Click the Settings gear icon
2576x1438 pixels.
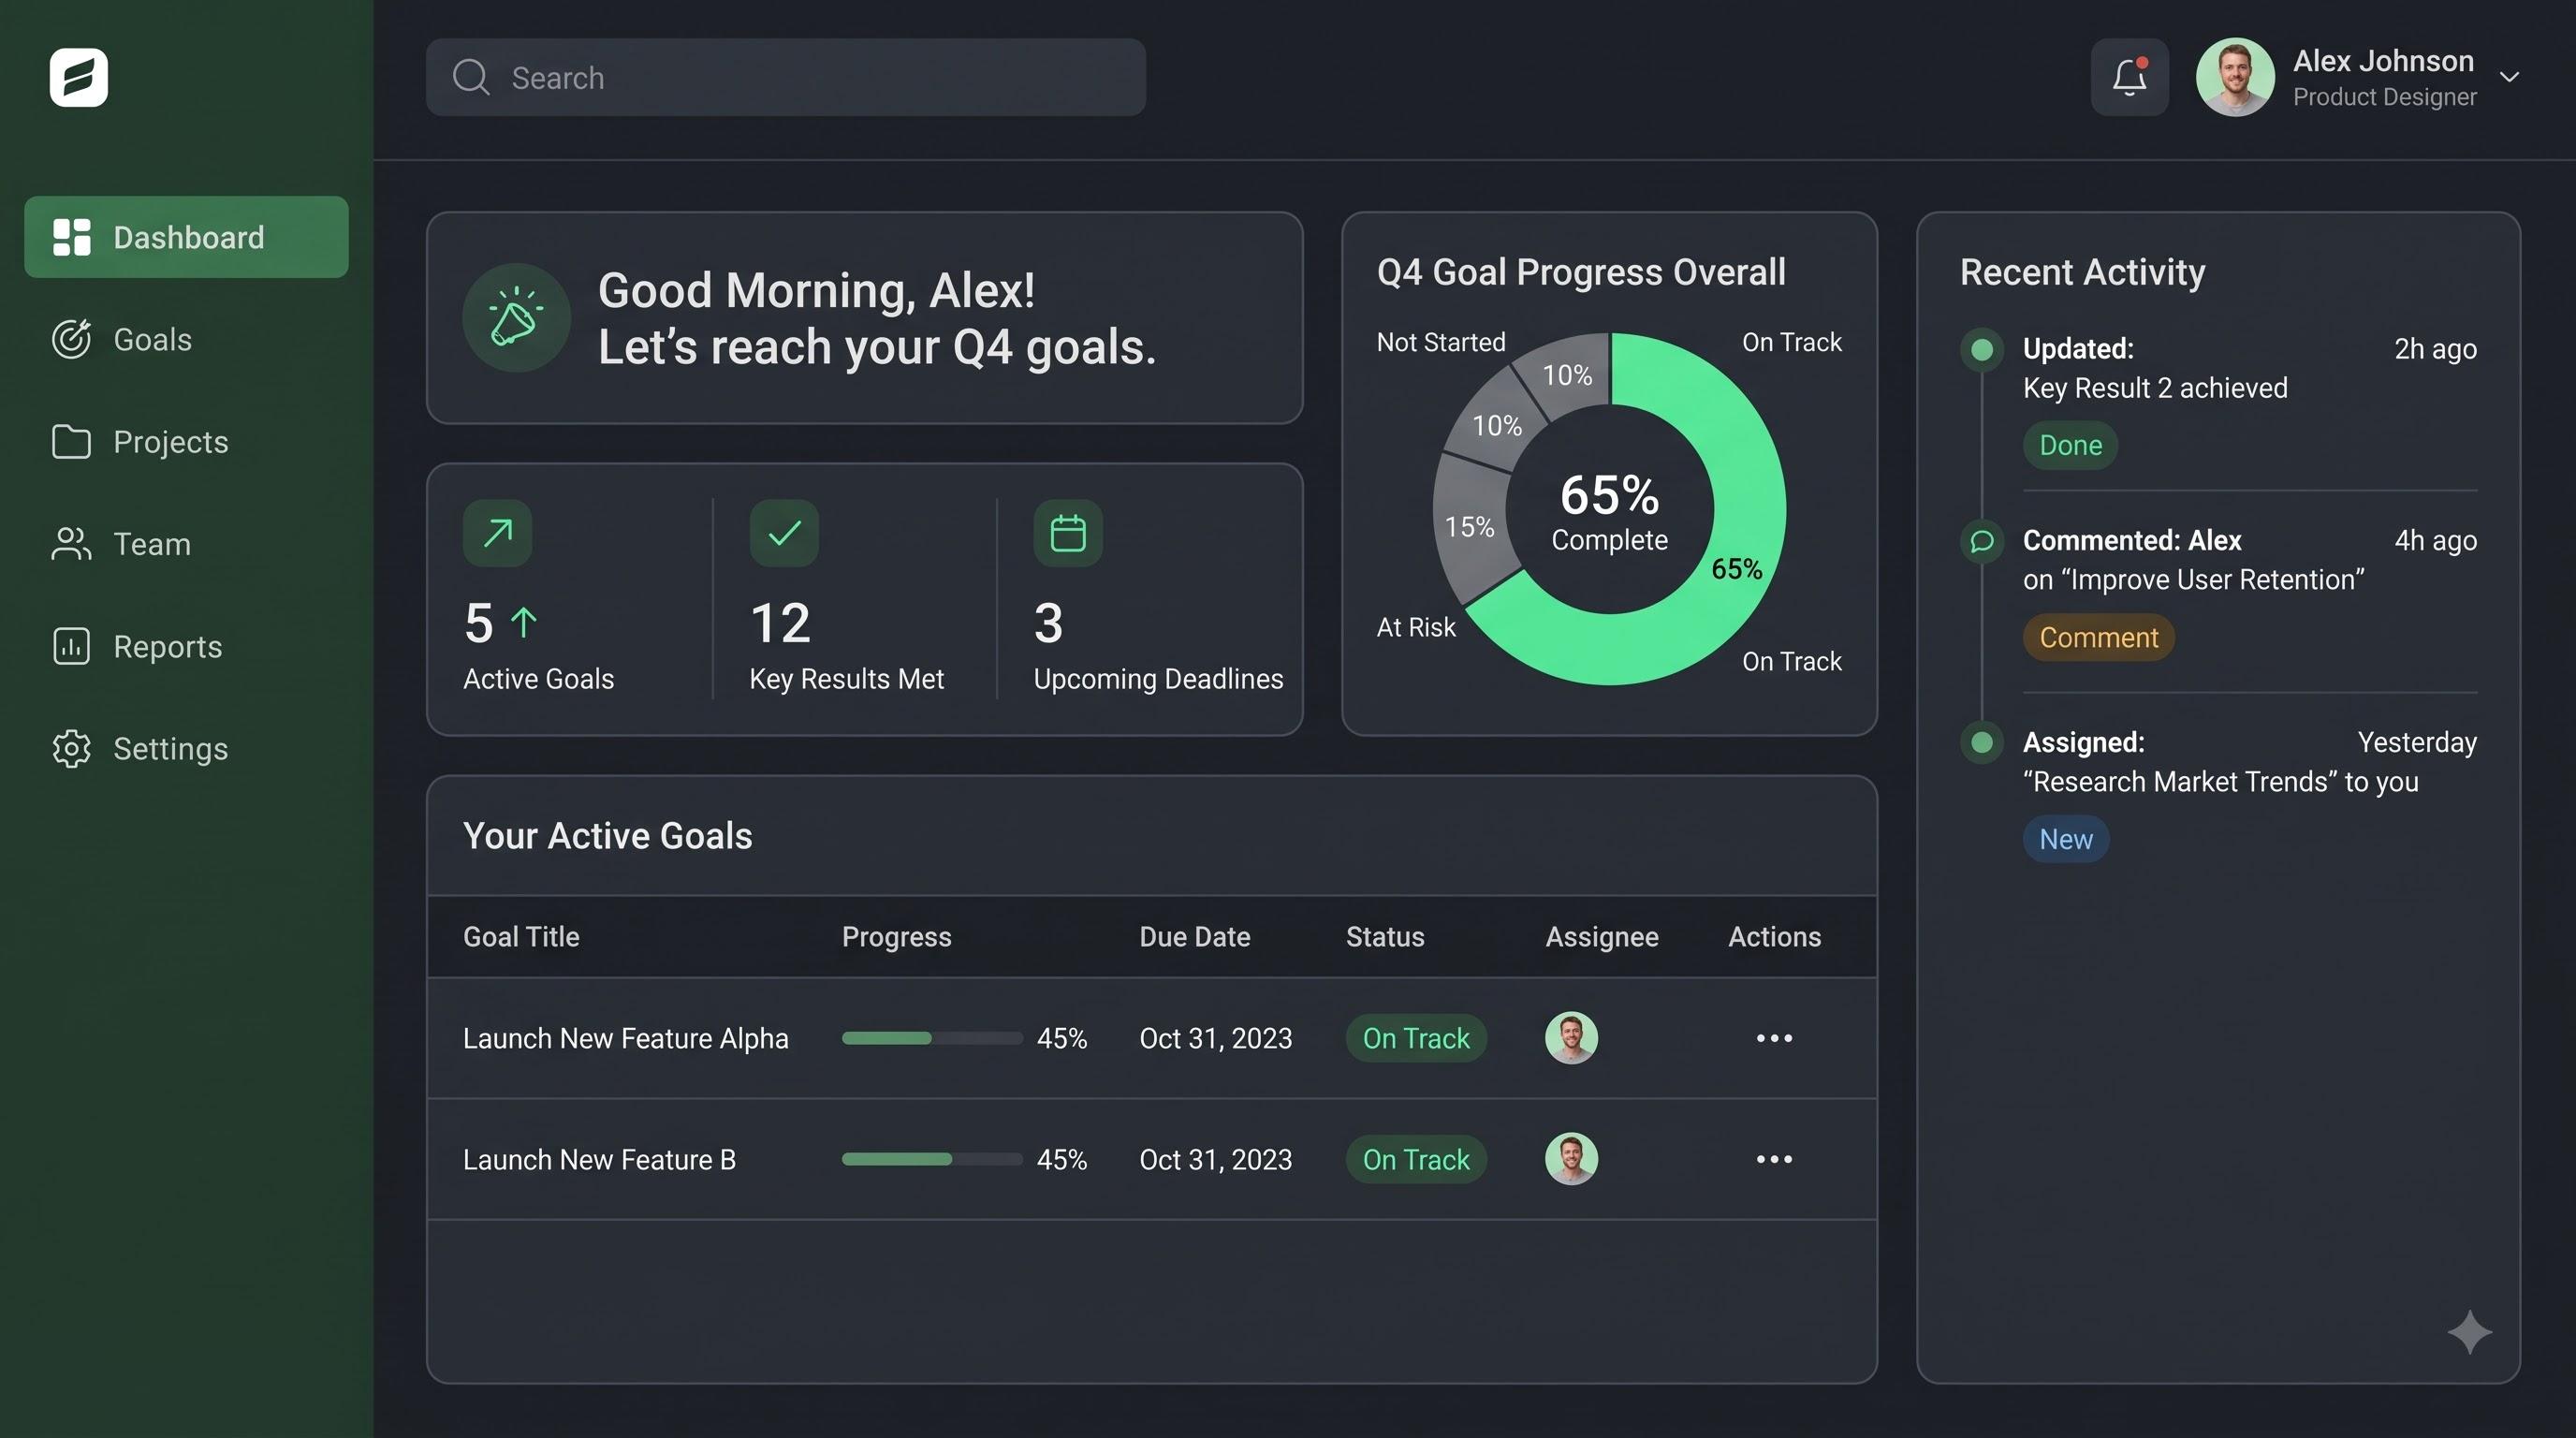tap(71, 748)
